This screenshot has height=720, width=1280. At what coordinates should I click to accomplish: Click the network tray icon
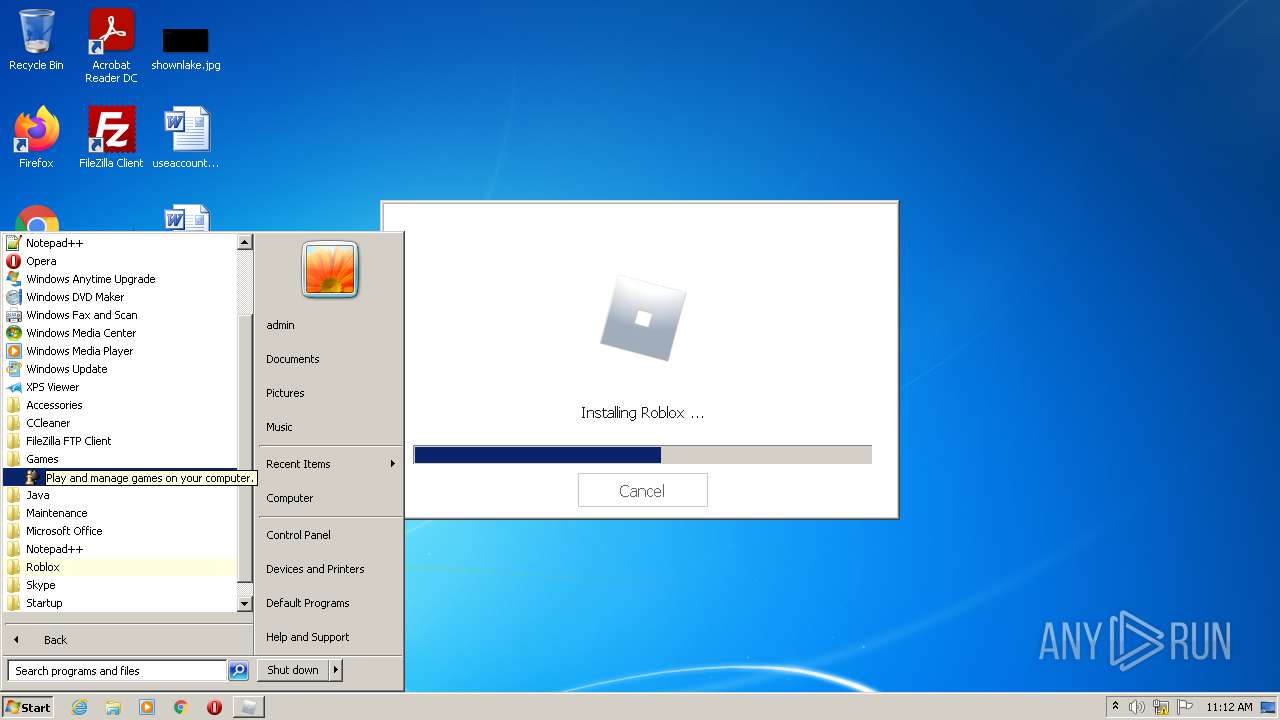pyautogui.click(x=1161, y=707)
